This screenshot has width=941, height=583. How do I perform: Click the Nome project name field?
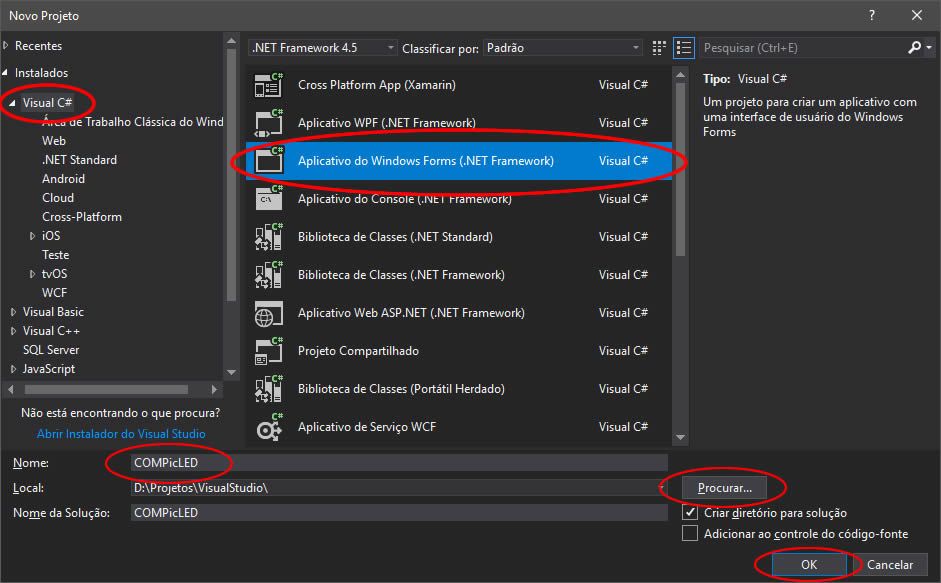click(x=399, y=463)
